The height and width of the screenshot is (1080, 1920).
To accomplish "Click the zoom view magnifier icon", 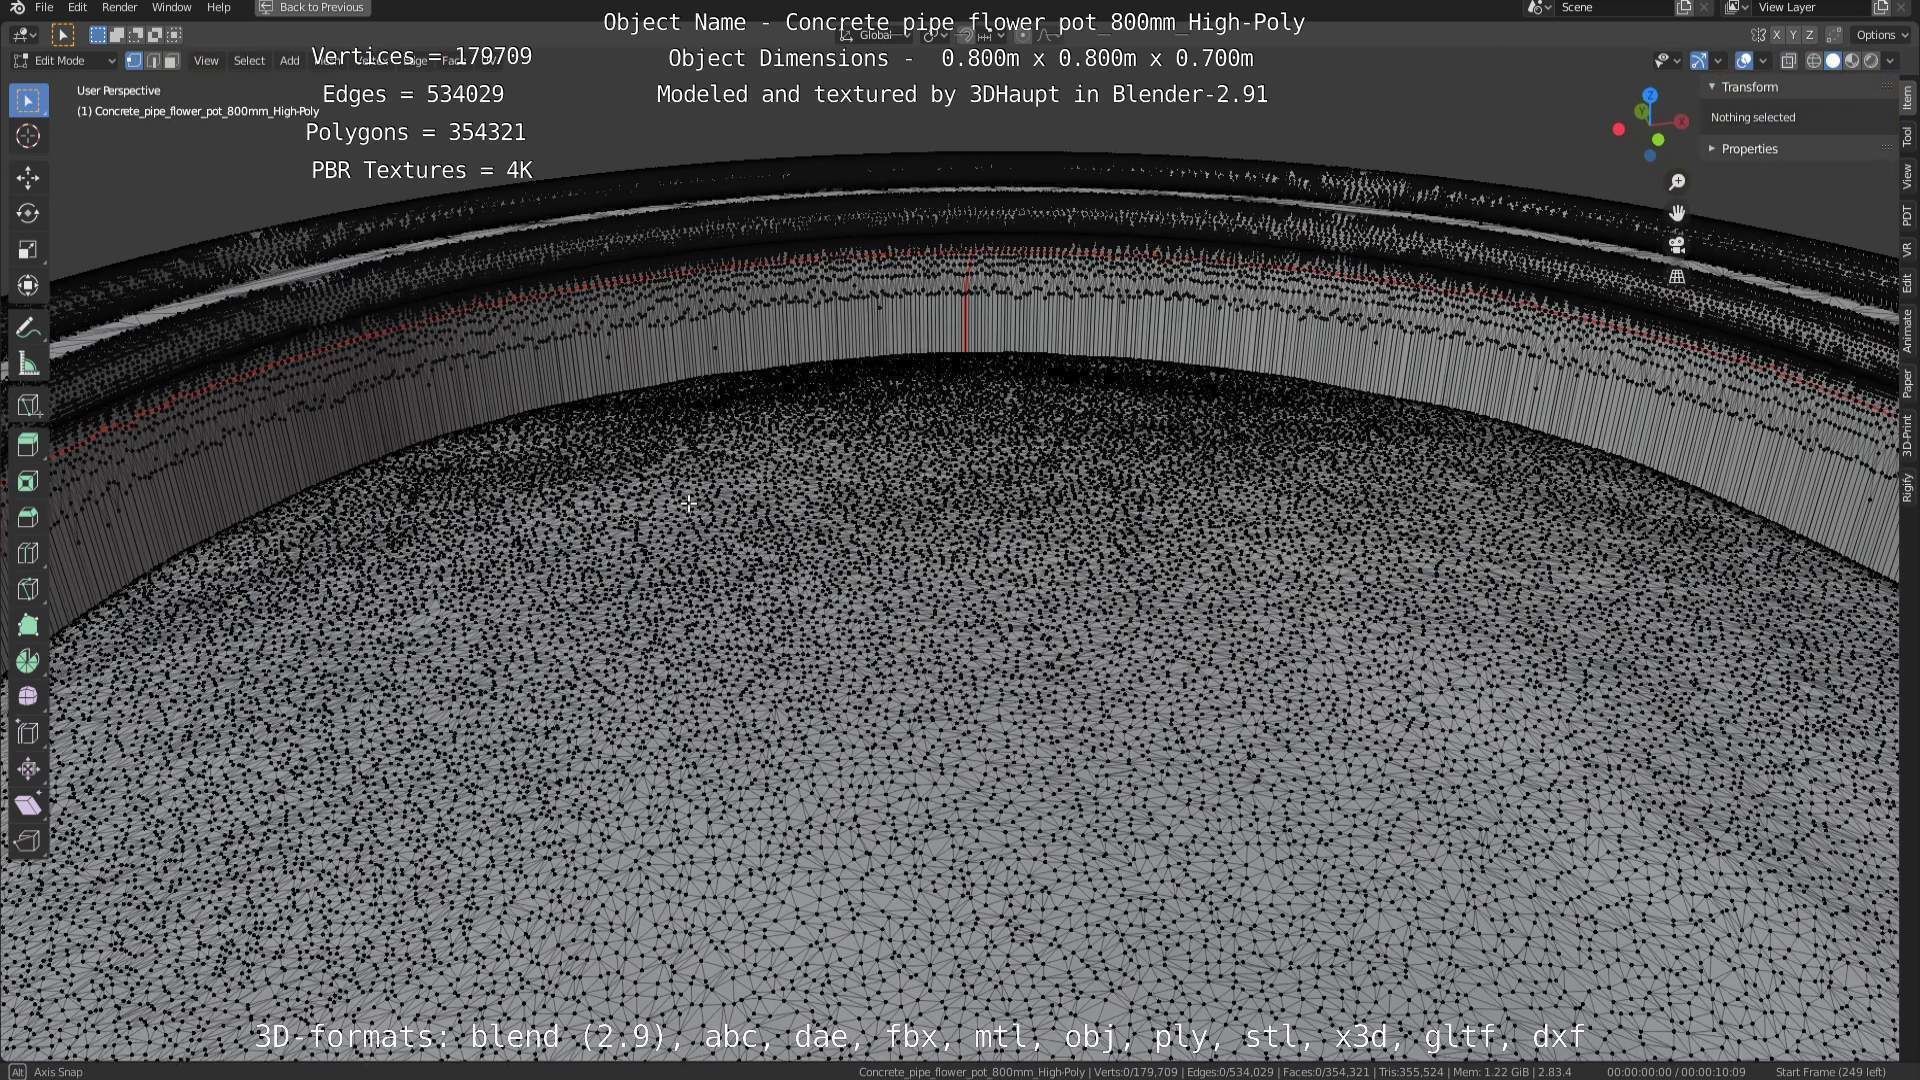I will (1677, 182).
